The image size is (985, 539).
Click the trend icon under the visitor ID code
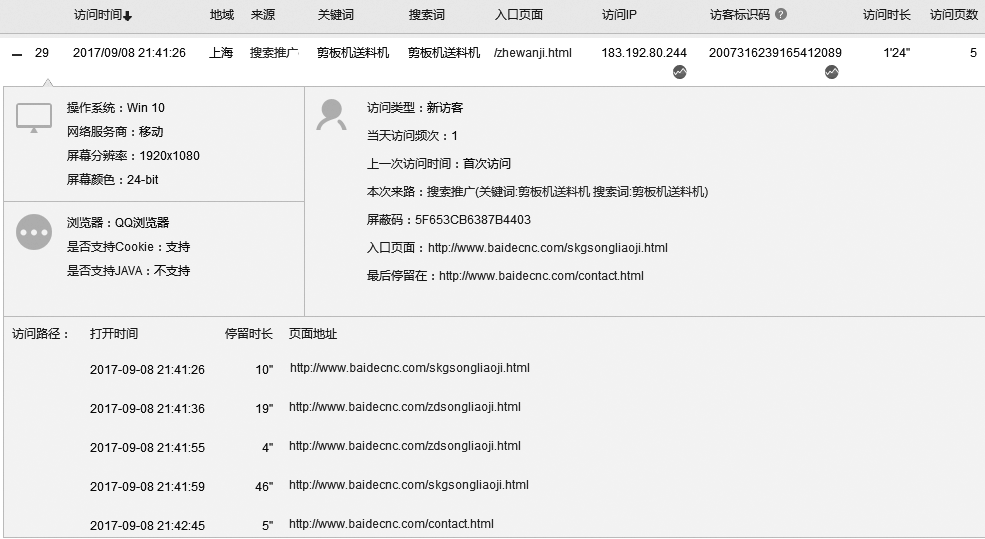pos(832,72)
